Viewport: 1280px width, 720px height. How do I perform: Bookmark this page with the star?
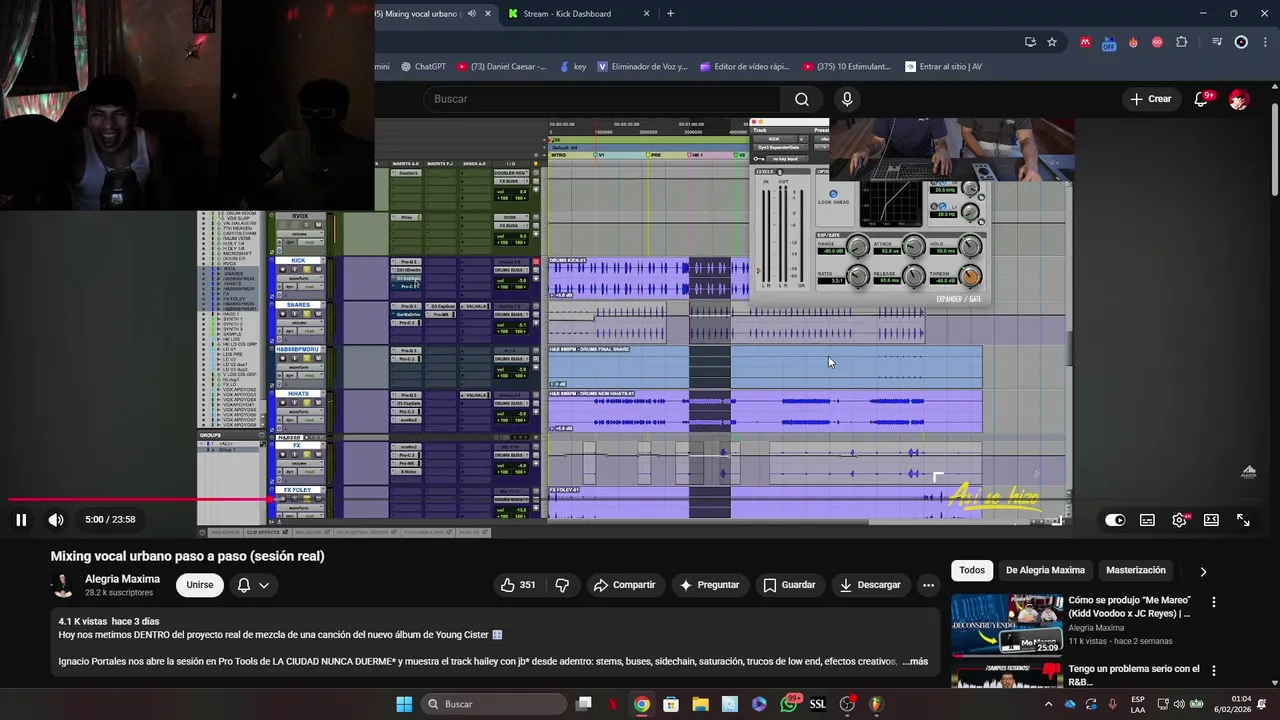click(x=1052, y=42)
